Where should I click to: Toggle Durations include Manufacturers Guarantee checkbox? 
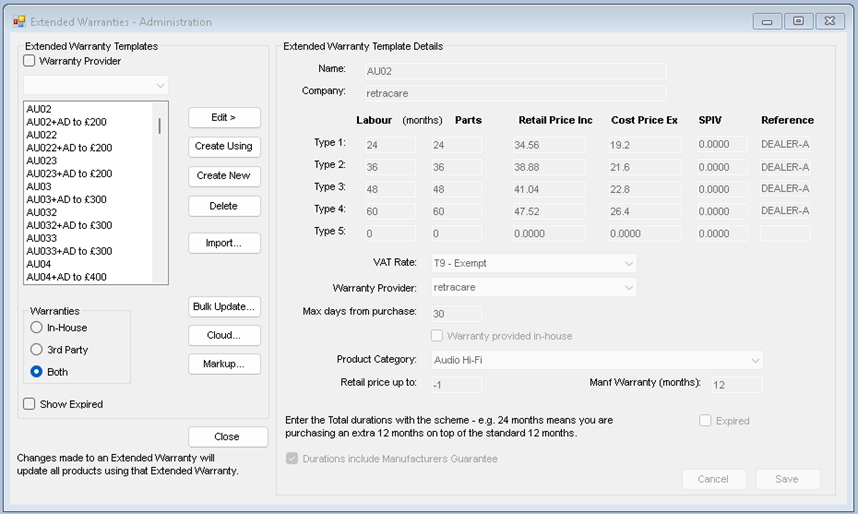292,459
